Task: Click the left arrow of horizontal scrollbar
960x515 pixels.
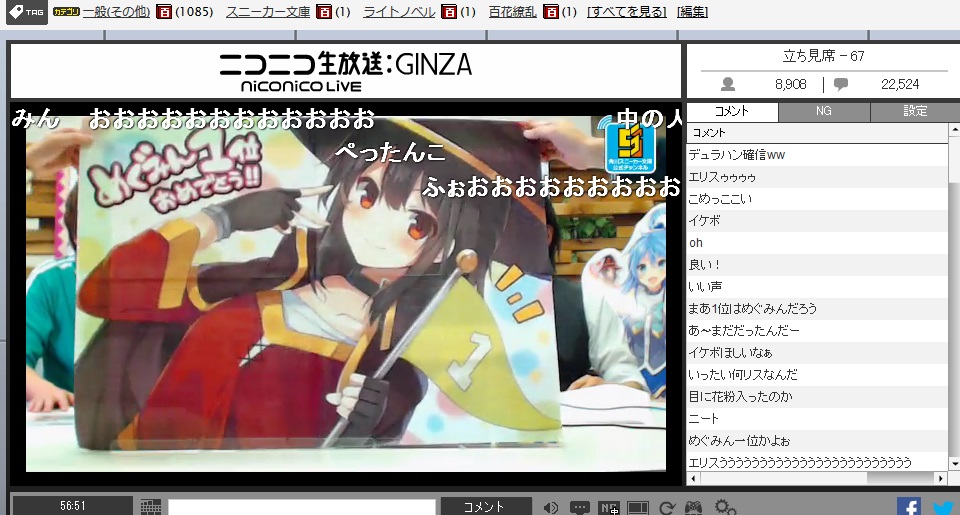Action: point(693,478)
